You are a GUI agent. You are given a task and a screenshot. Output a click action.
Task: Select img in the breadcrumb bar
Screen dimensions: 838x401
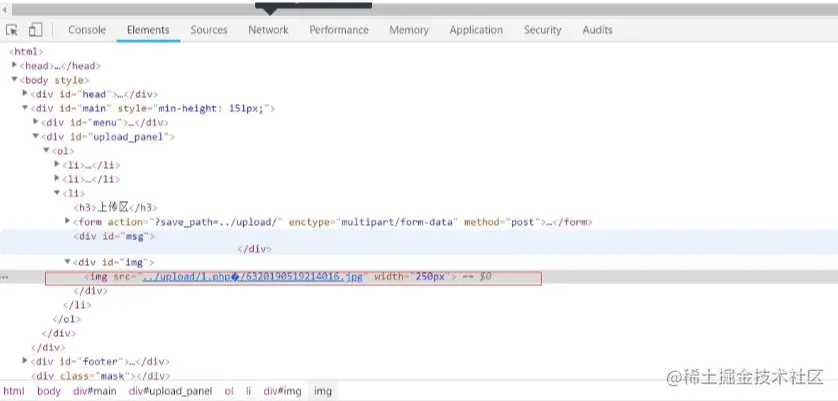pyautogui.click(x=323, y=391)
